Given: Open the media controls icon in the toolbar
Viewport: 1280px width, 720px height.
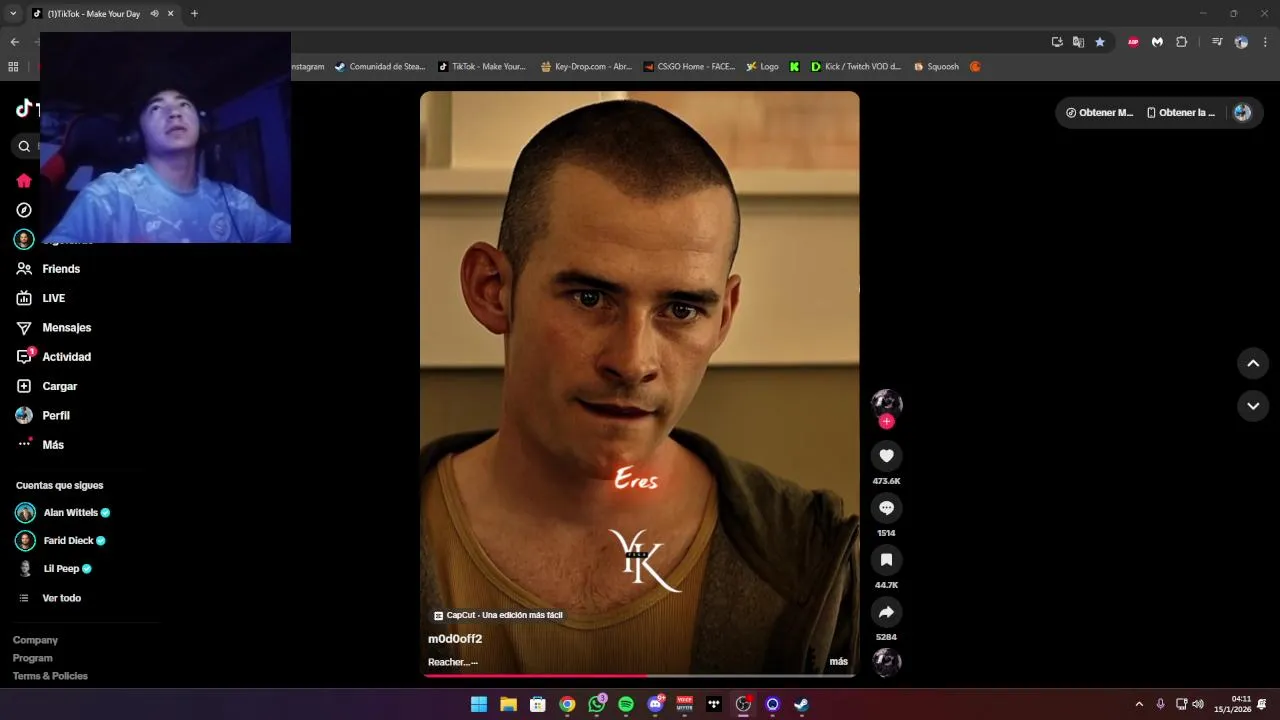Looking at the screenshot, I should (x=1217, y=42).
